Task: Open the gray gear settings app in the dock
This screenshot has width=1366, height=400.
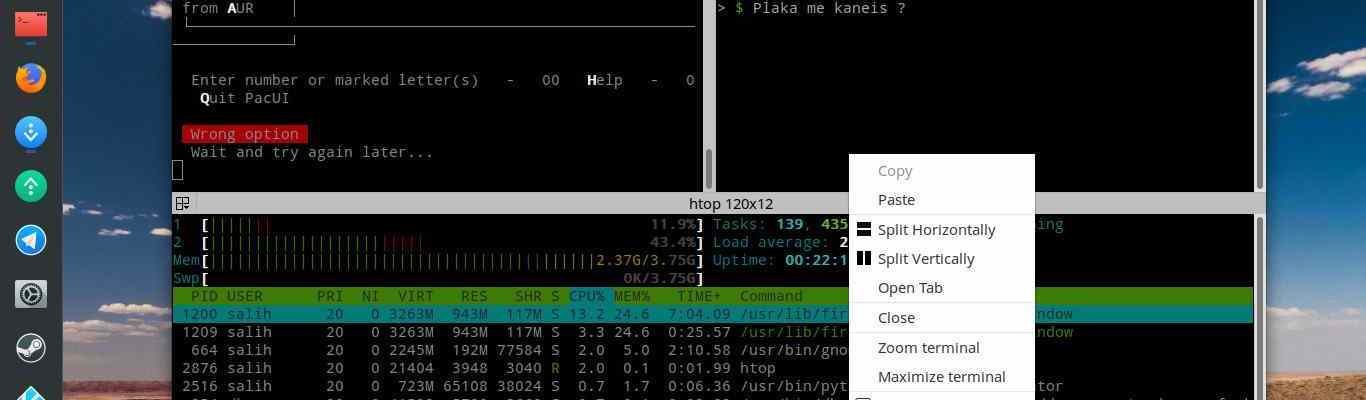Action: tap(30, 294)
